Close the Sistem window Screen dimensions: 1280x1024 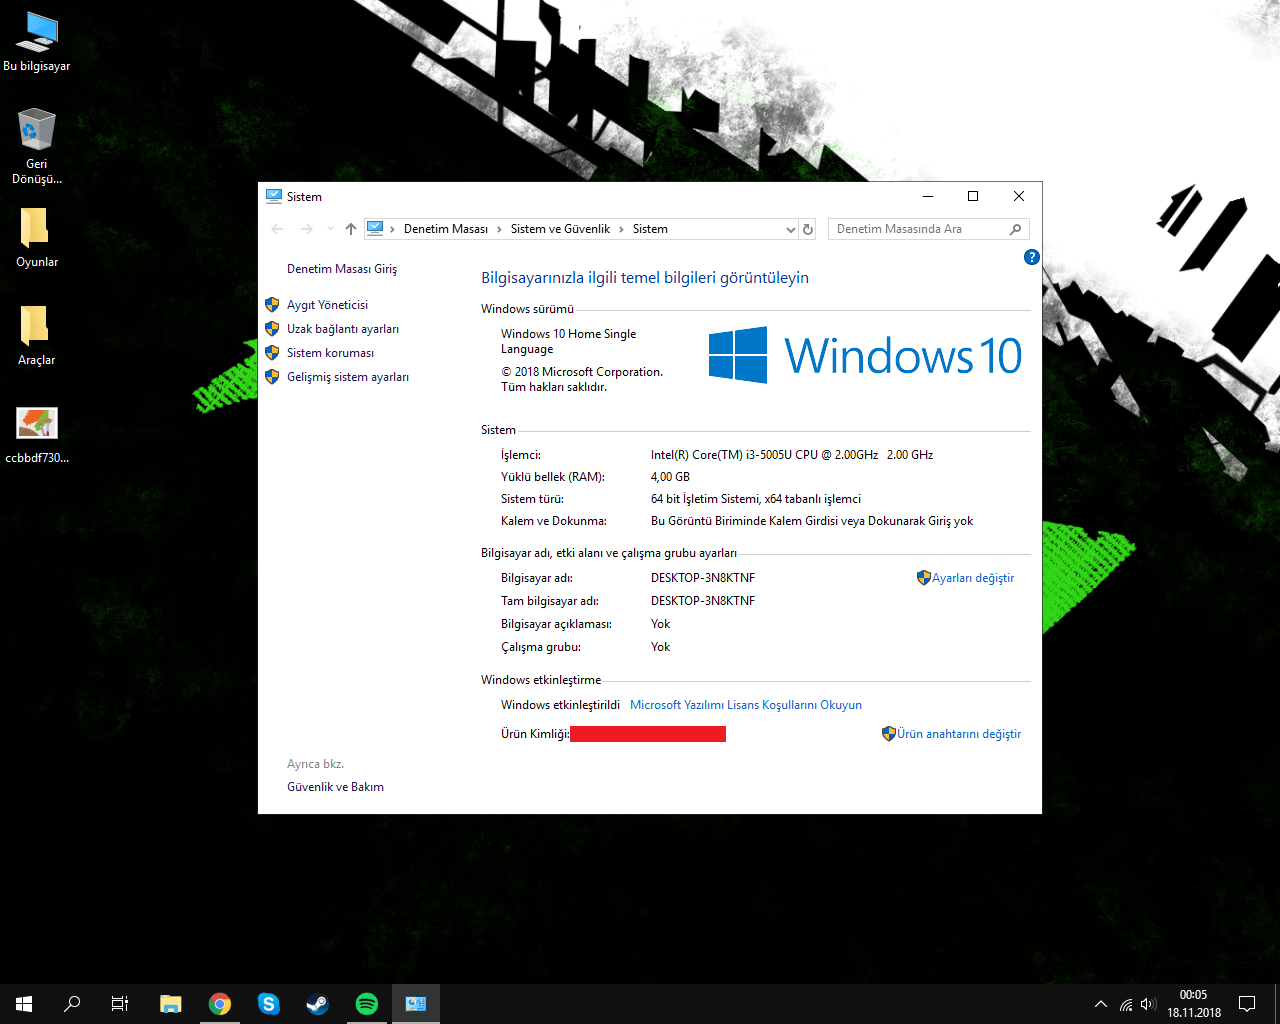point(1019,196)
